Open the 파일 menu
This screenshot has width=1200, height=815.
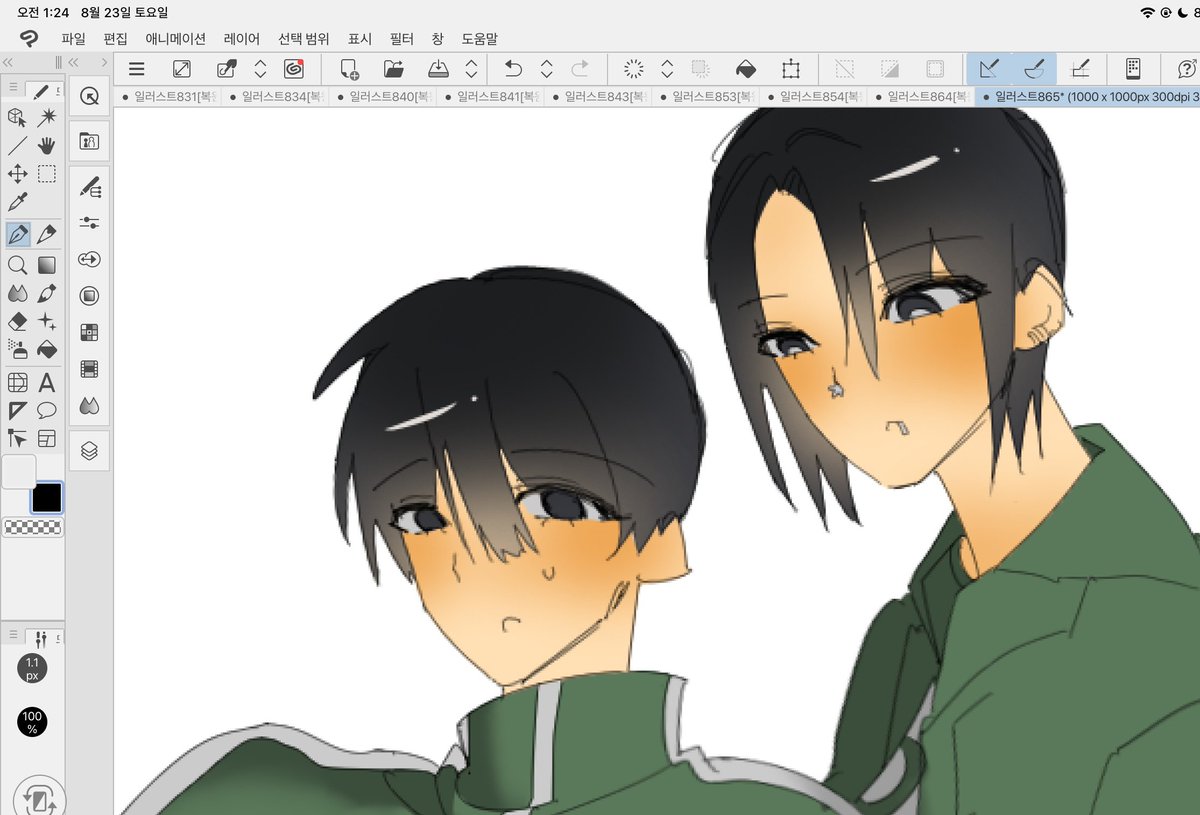coord(74,38)
